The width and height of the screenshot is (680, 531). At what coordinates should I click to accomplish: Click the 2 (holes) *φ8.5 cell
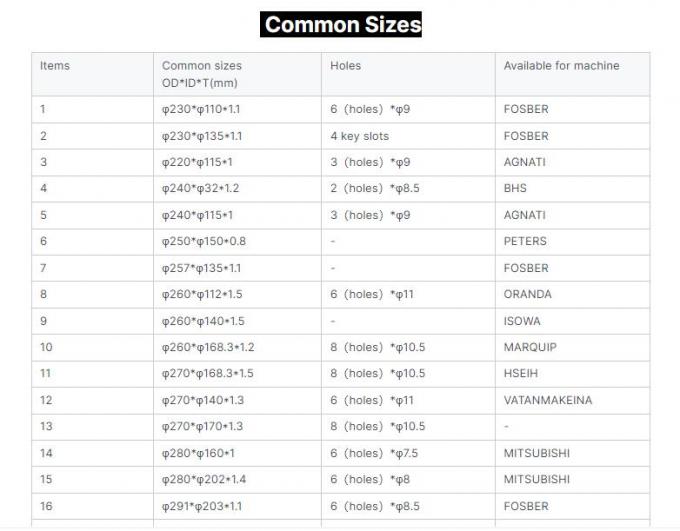372,188
